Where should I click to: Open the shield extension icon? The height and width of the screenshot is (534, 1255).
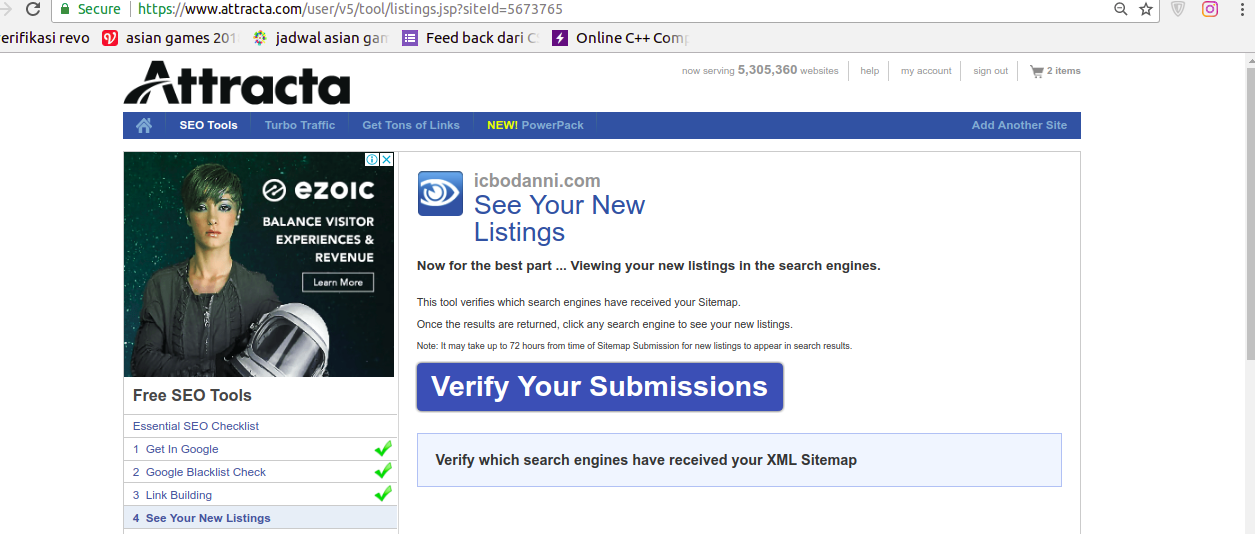(1178, 9)
